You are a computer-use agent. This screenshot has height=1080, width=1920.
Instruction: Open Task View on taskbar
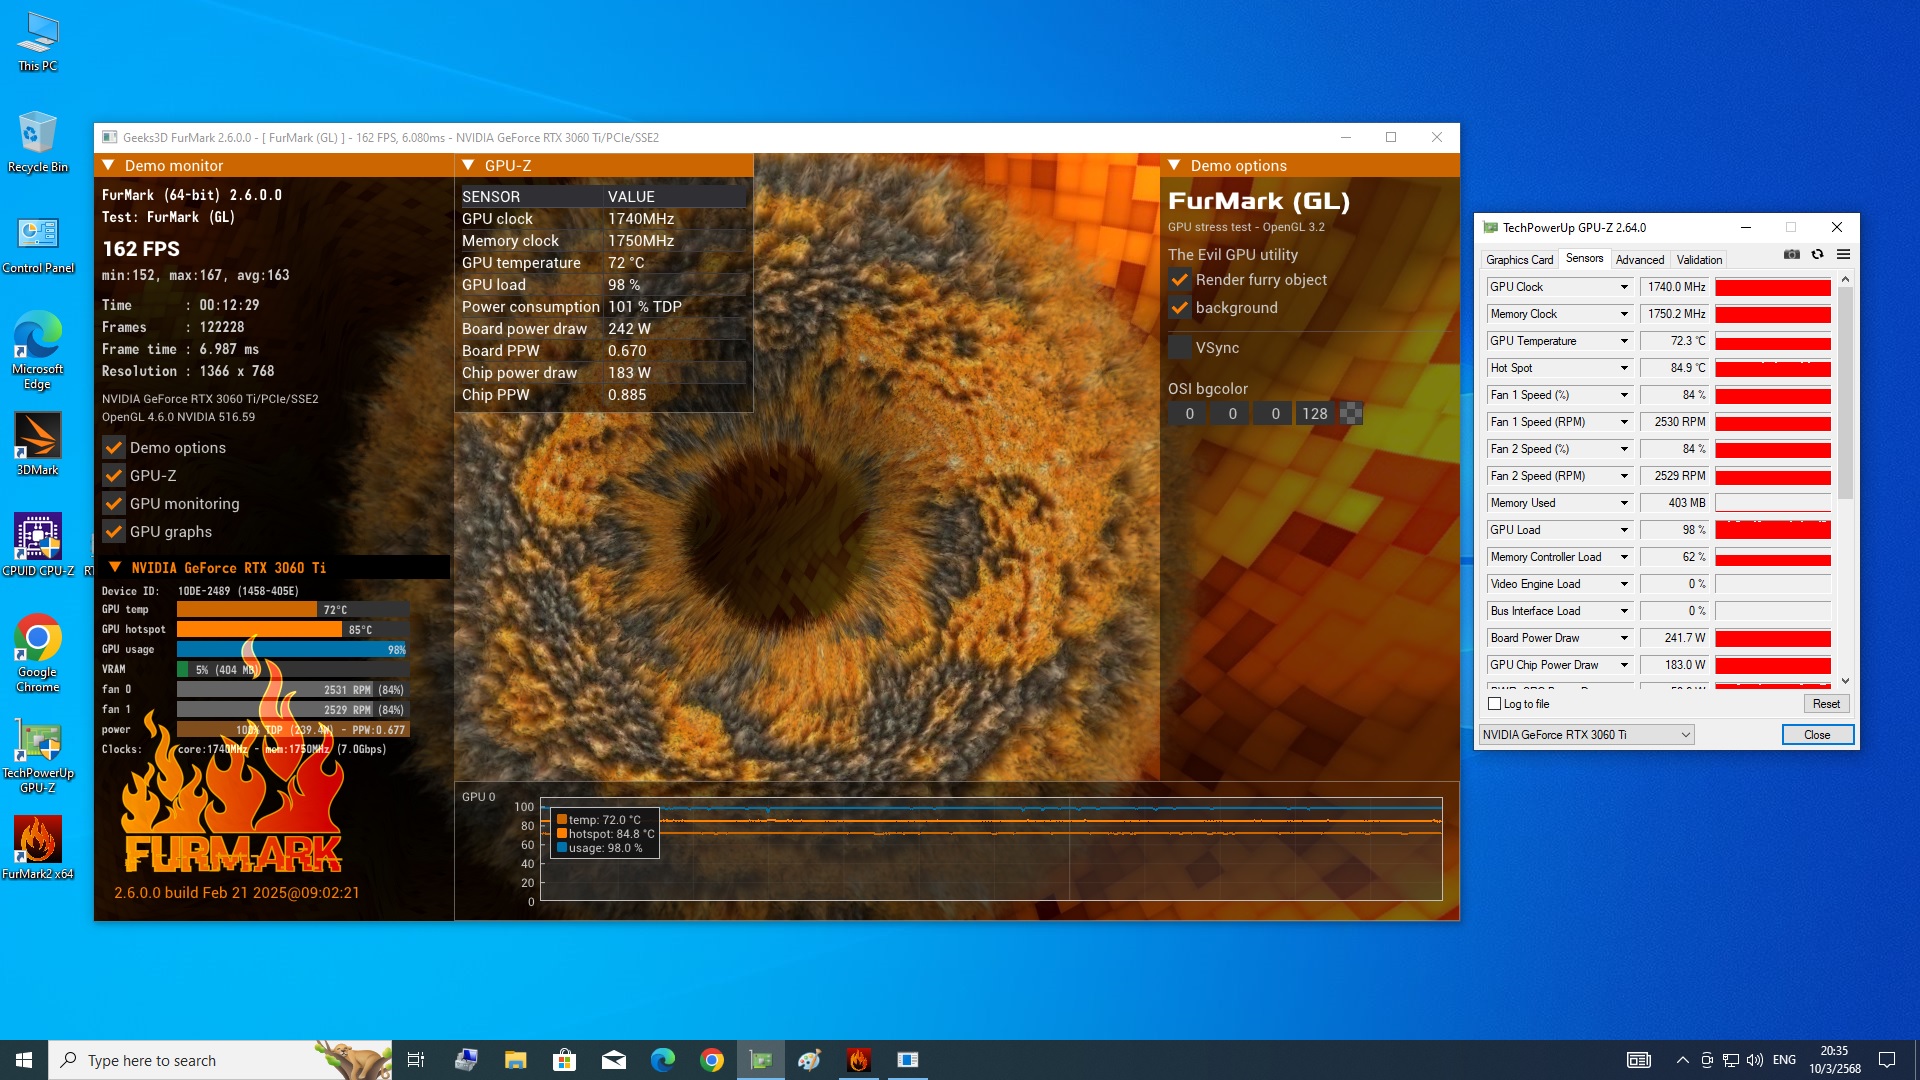(x=416, y=1060)
